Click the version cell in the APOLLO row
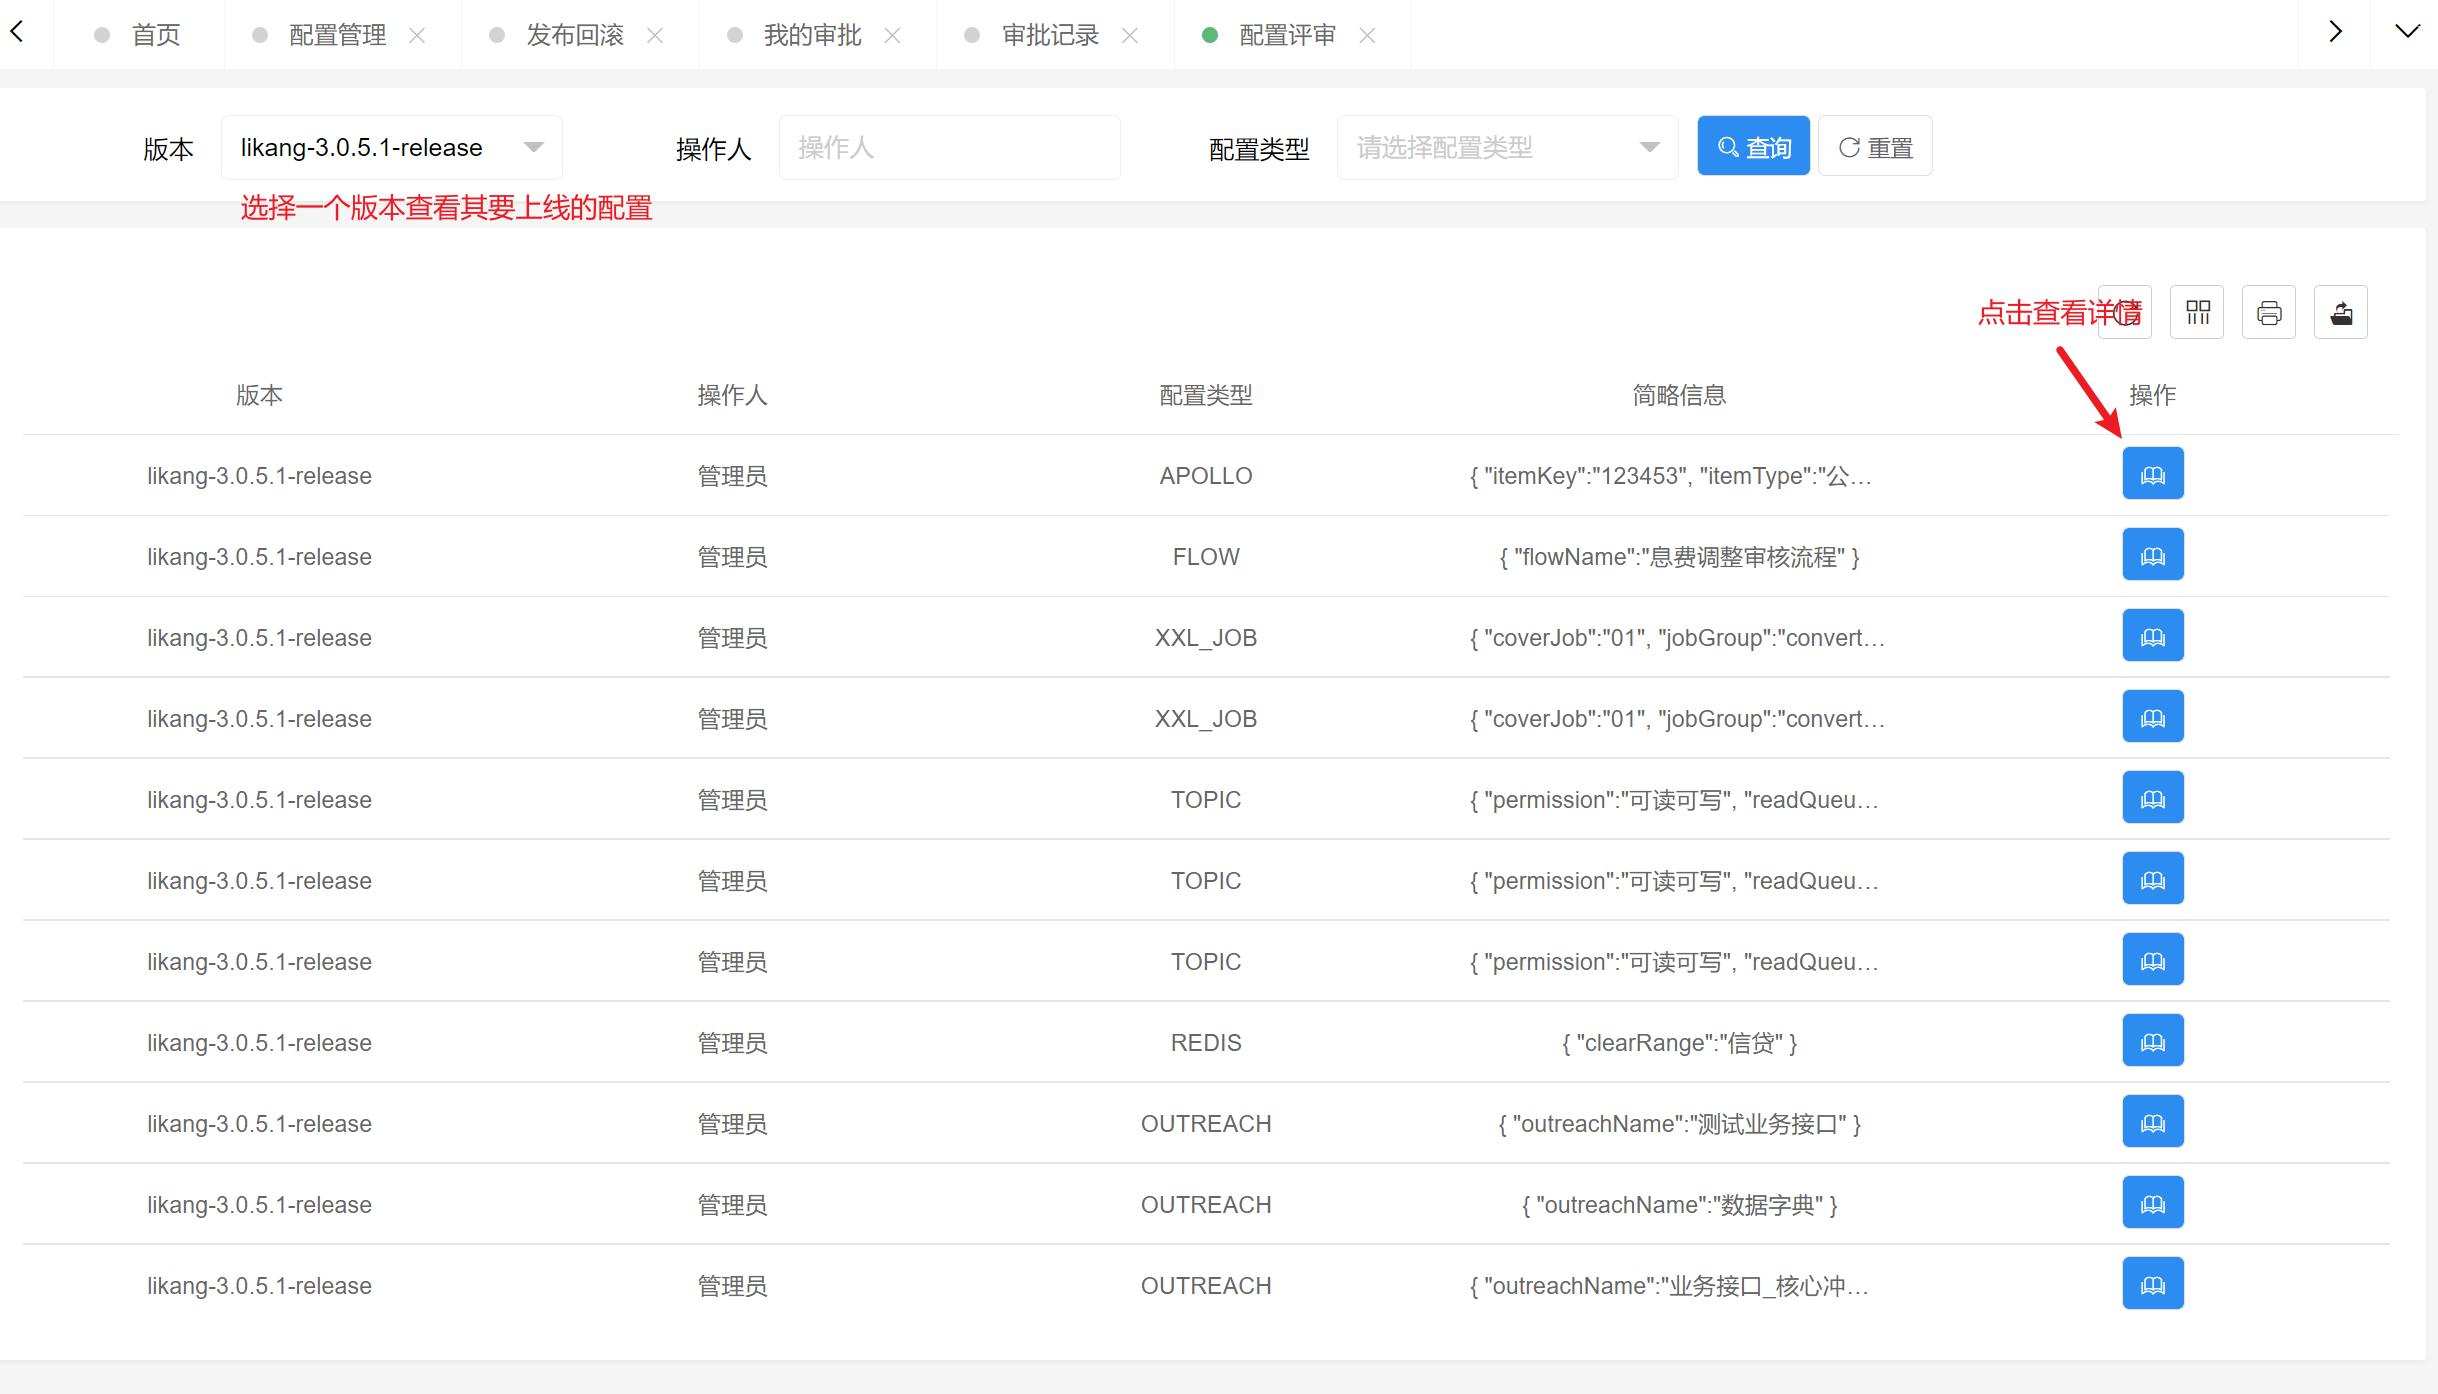 coord(259,475)
